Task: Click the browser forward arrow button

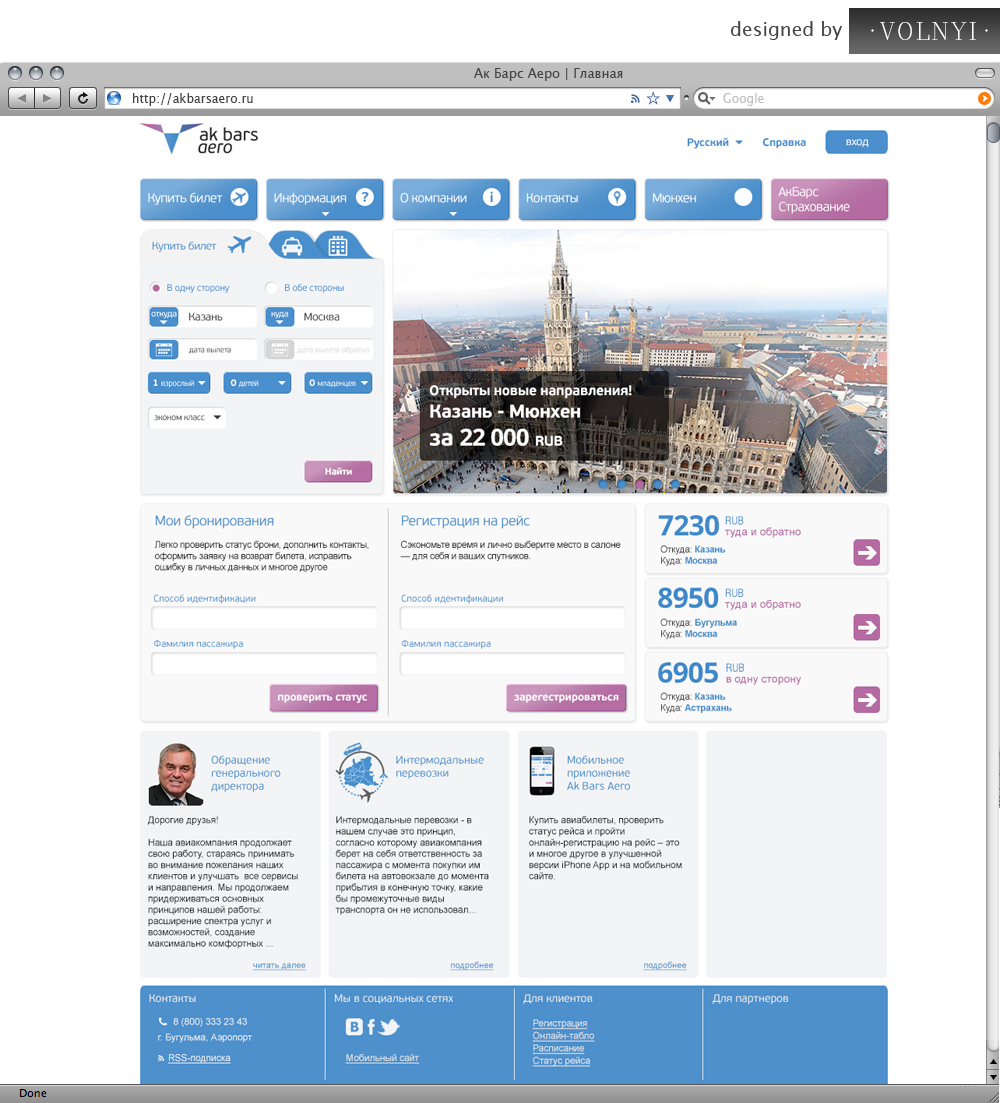Action: (x=47, y=98)
